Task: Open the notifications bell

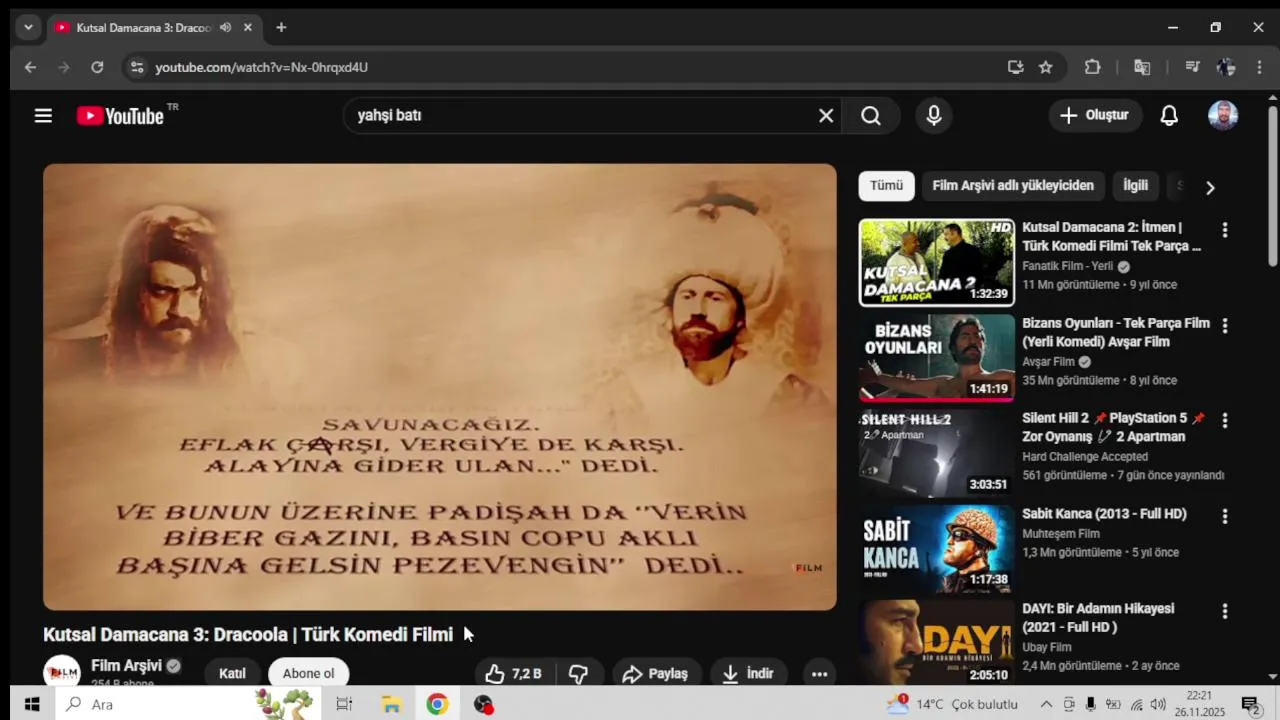Action: (1169, 116)
